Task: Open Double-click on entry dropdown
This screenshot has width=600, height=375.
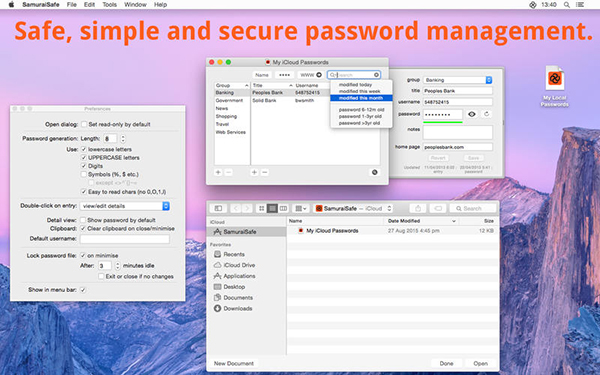Action: (125, 206)
